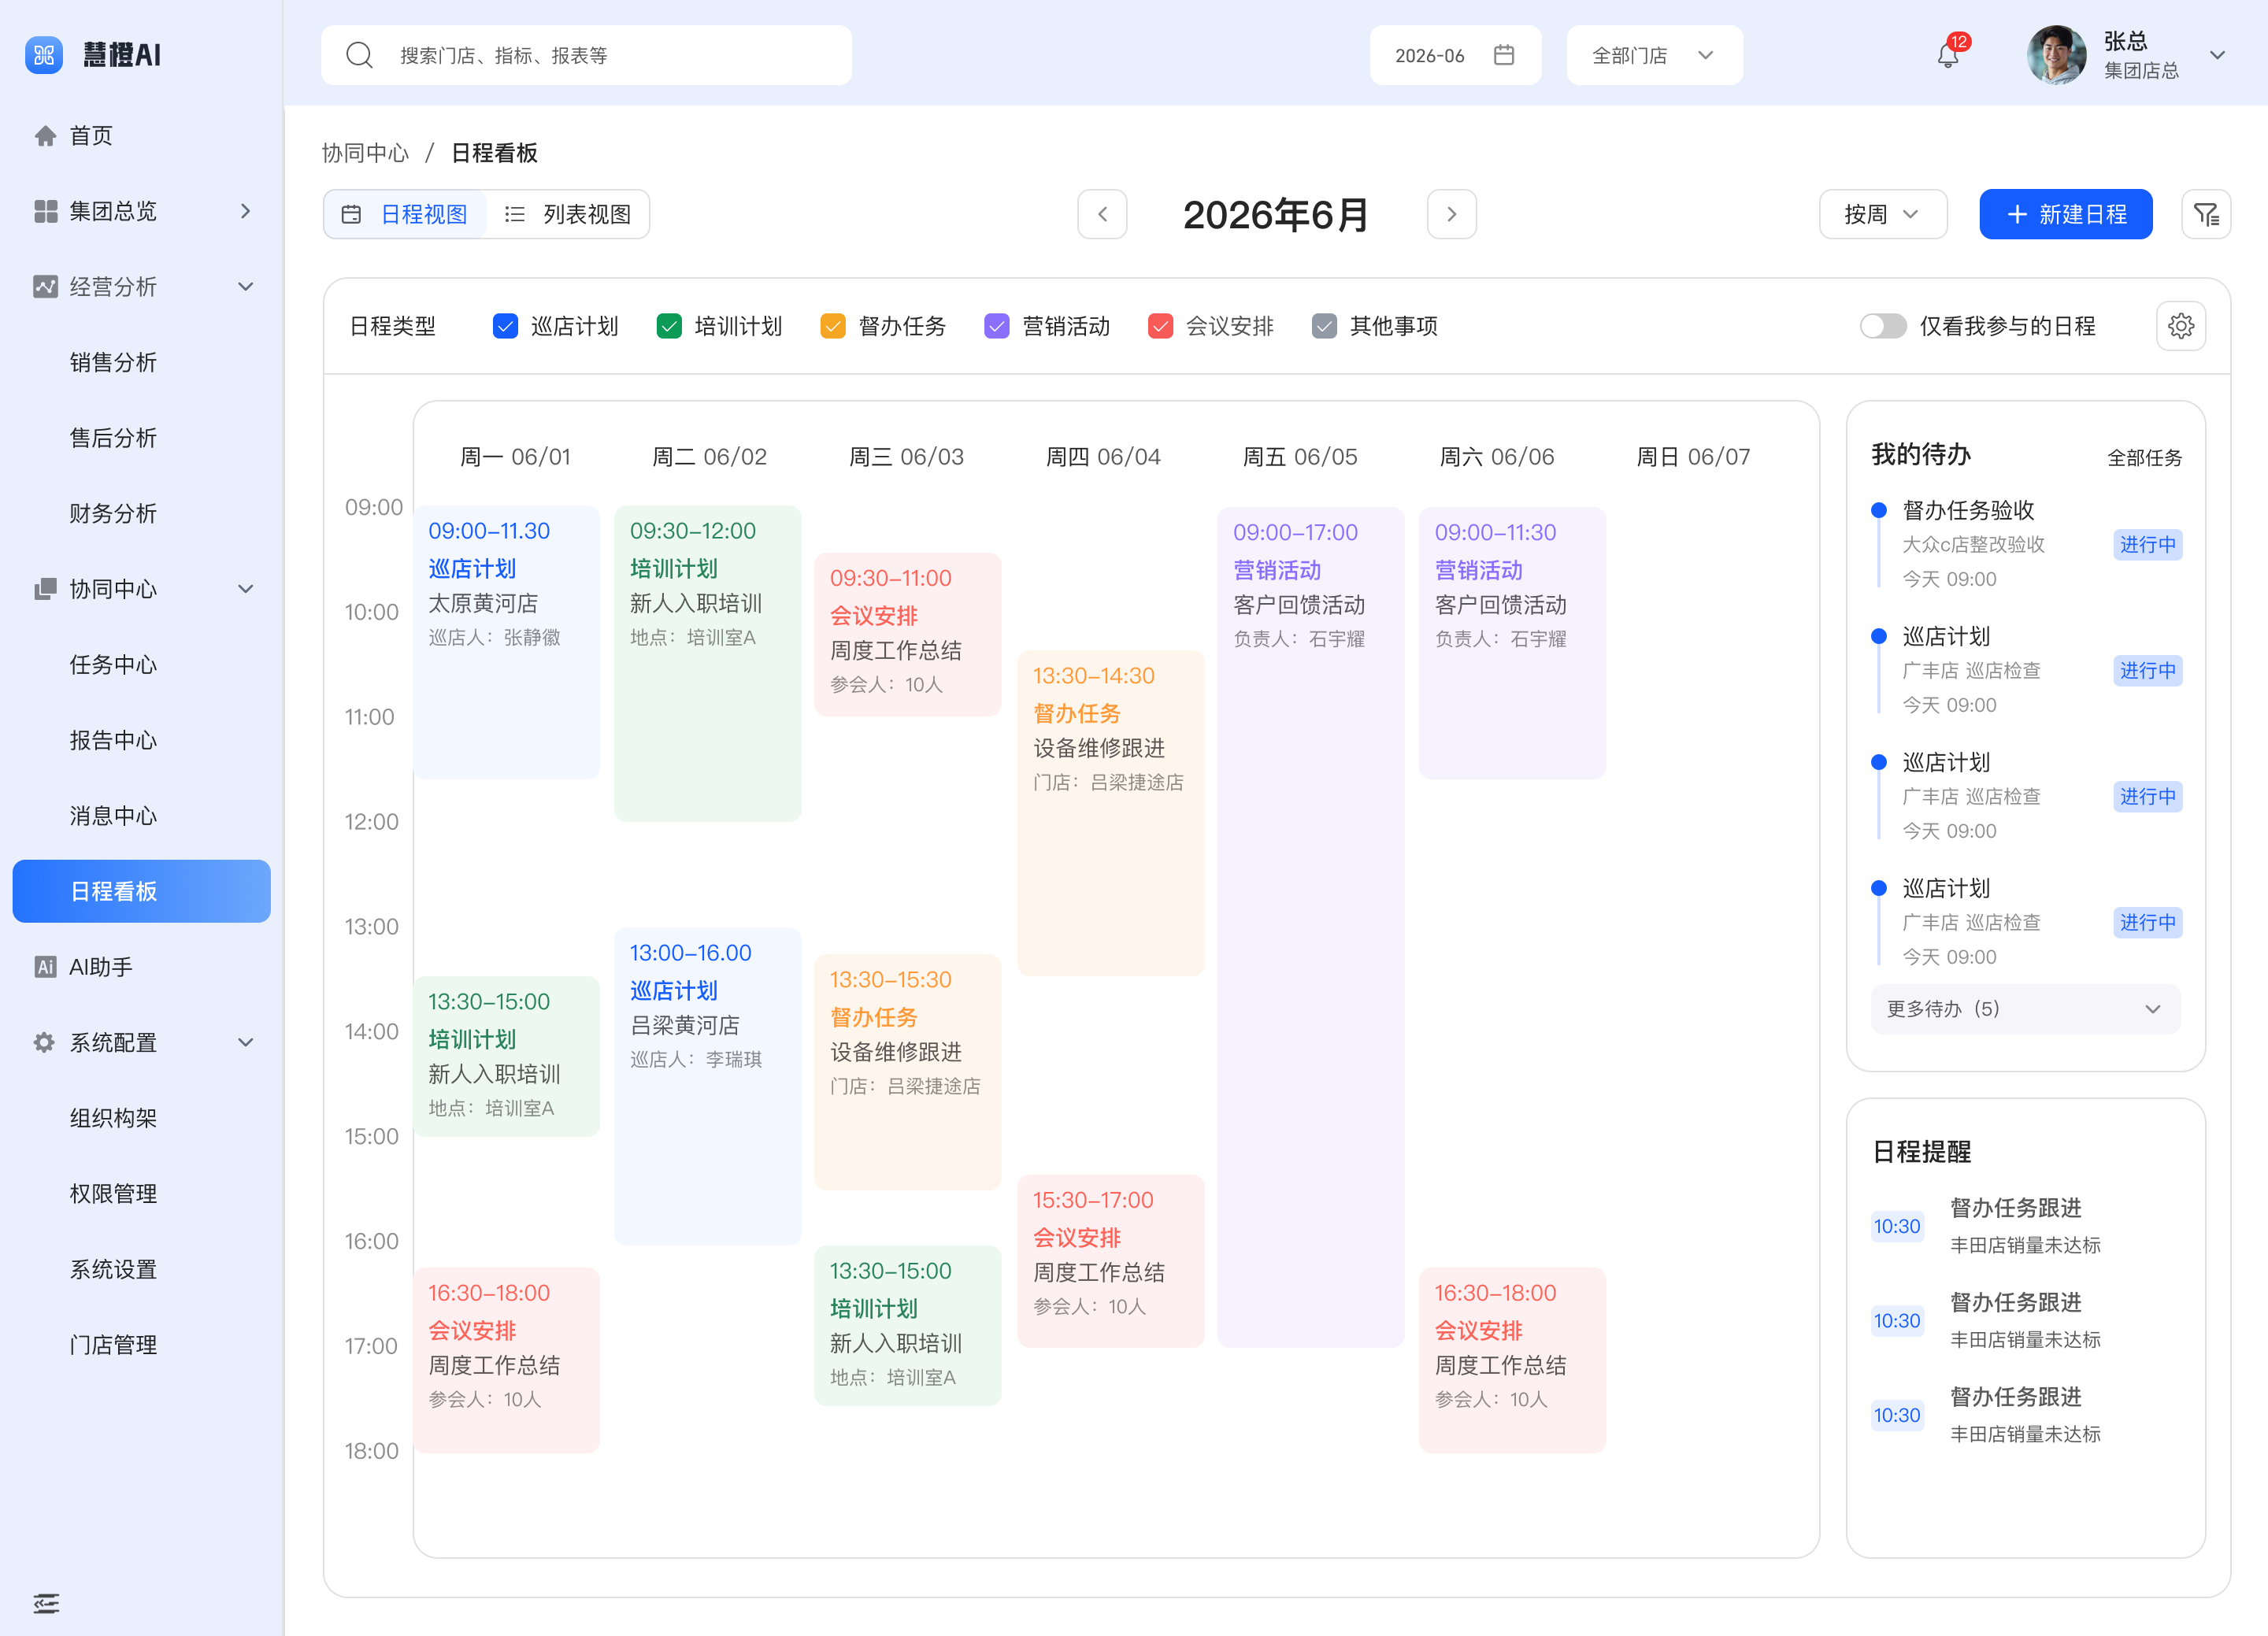This screenshot has height=1636, width=2268.
Task: Open user account dropdown chevron
Action: click(x=2217, y=55)
